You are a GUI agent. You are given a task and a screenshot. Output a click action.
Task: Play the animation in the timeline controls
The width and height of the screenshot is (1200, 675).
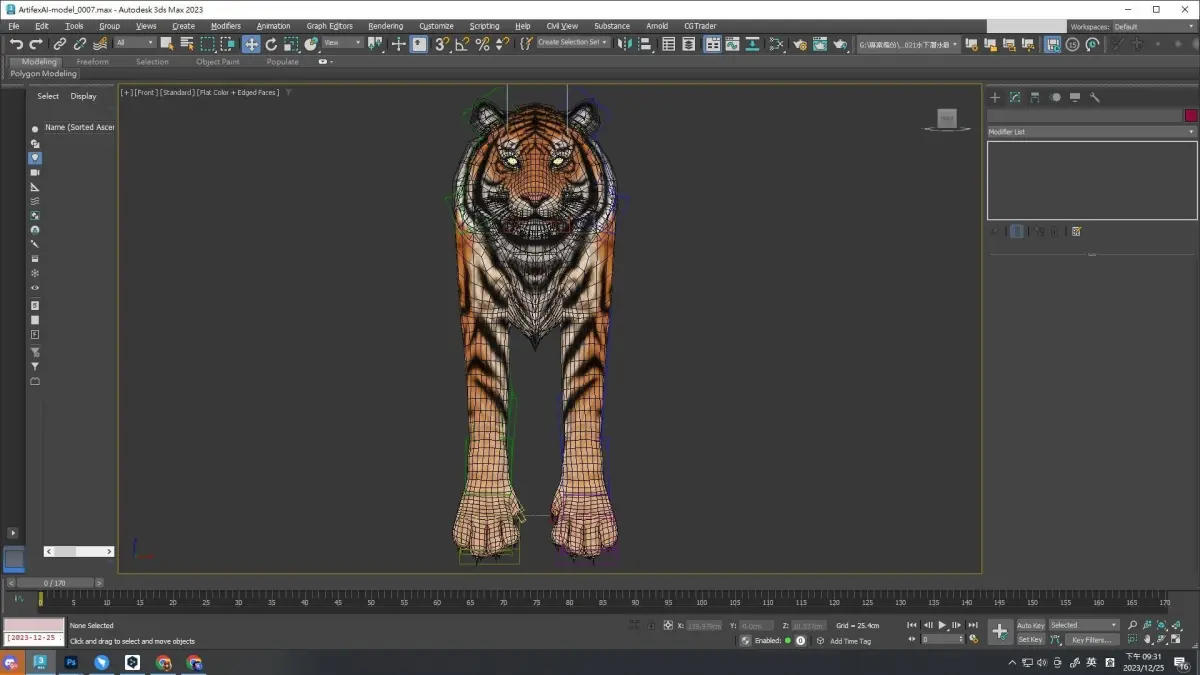coord(942,625)
